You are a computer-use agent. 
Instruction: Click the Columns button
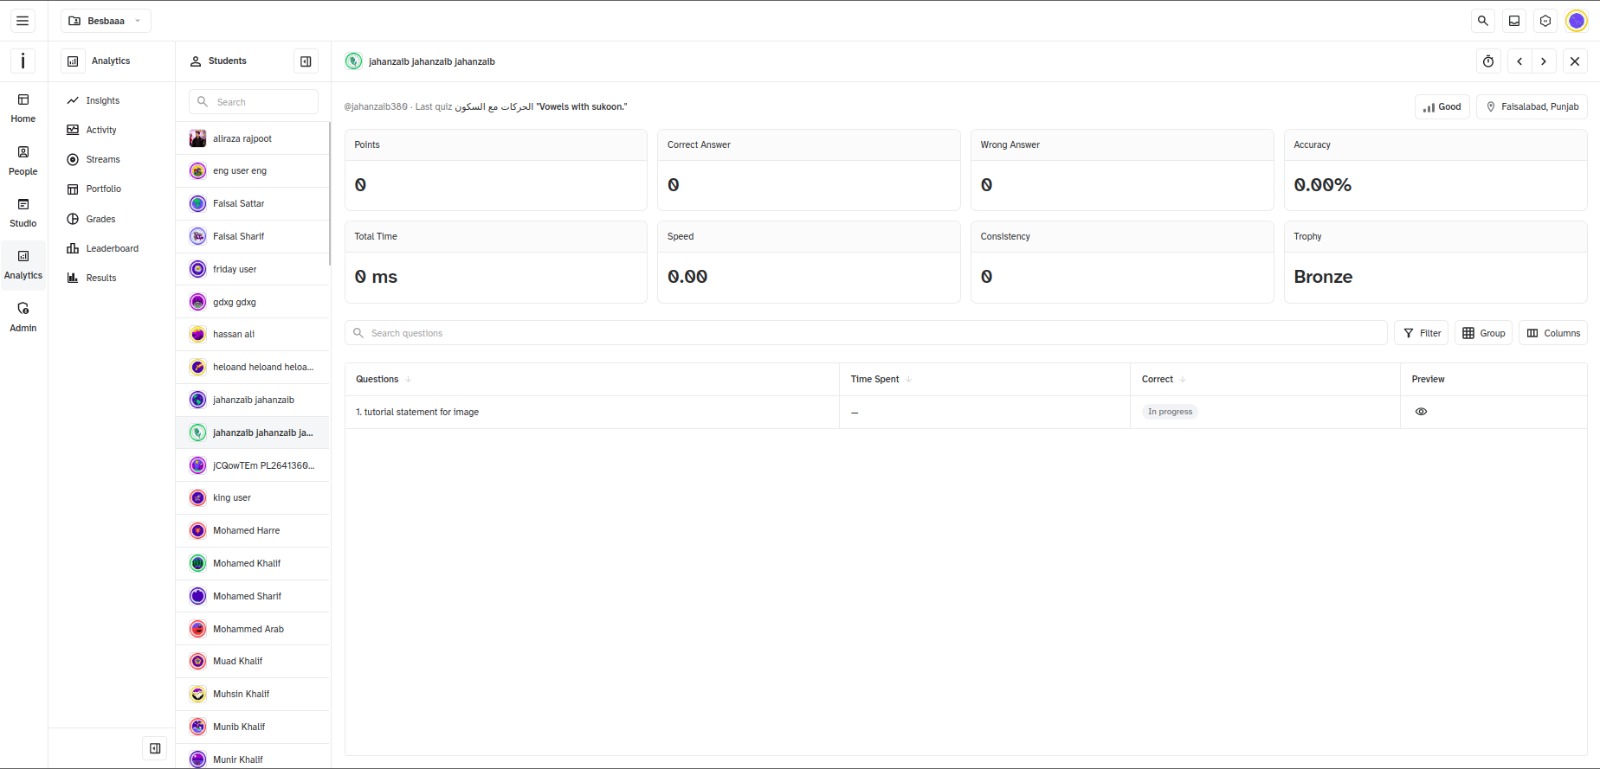[x=1553, y=333]
